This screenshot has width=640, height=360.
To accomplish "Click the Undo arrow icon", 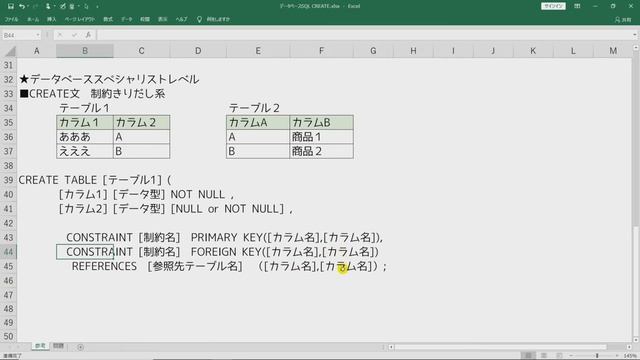I will [21, 6].
